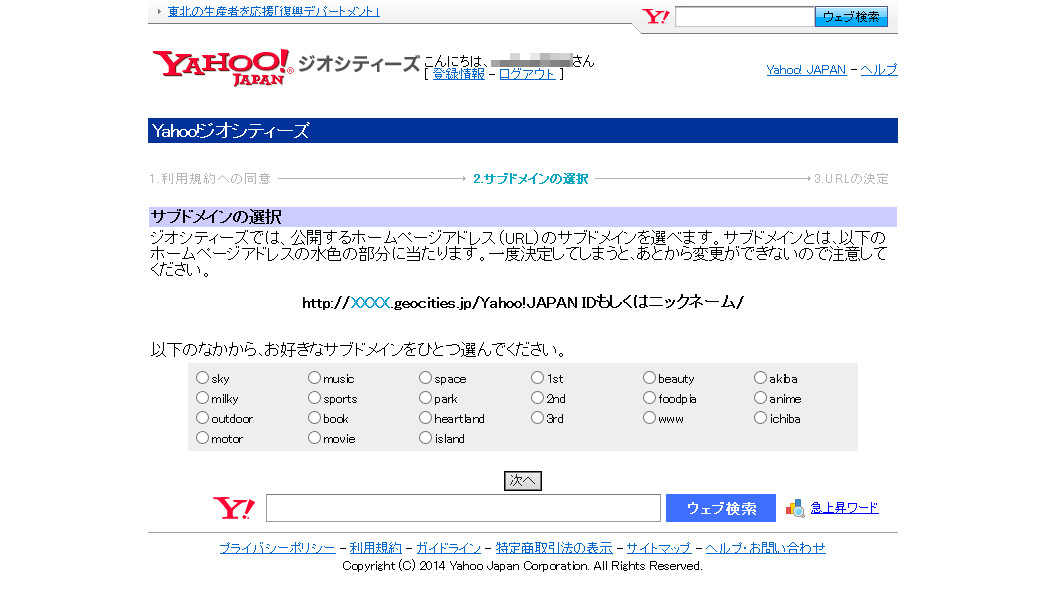Click the Y! logo beside bottom search field
This screenshot has width=1046, height=603.
click(234, 508)
